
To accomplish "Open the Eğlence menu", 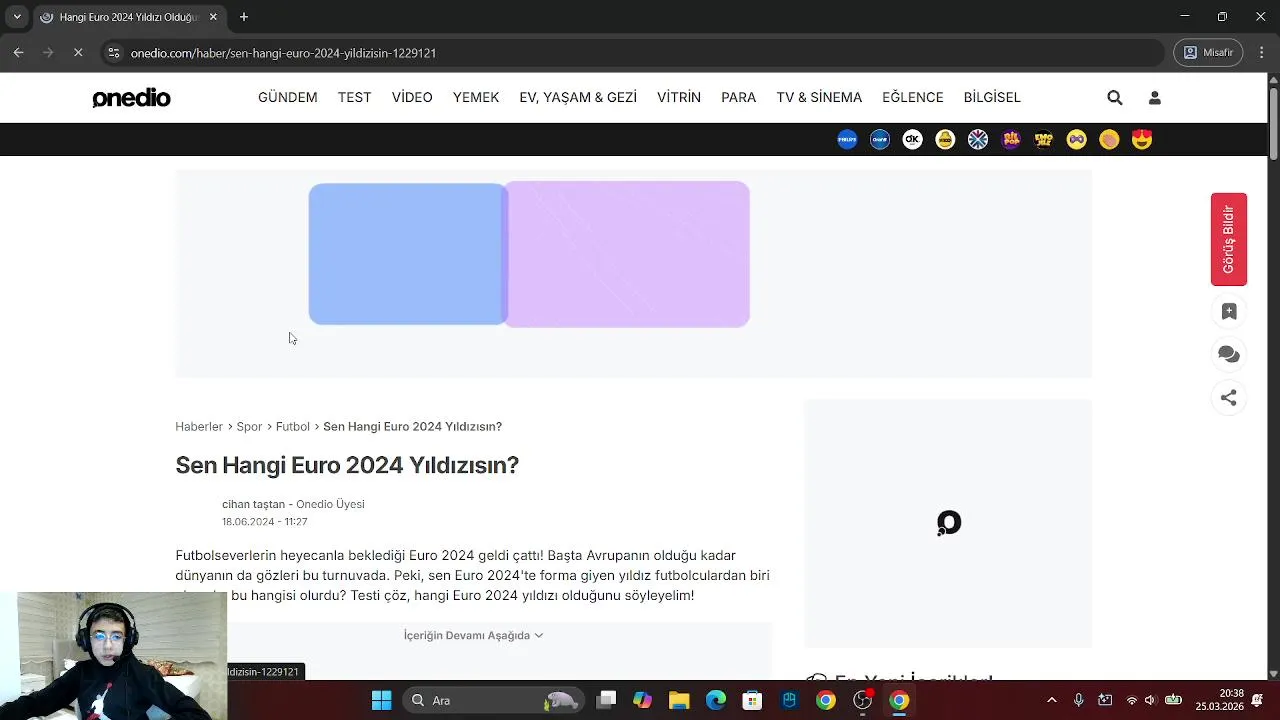I will [x=913, y=97].
